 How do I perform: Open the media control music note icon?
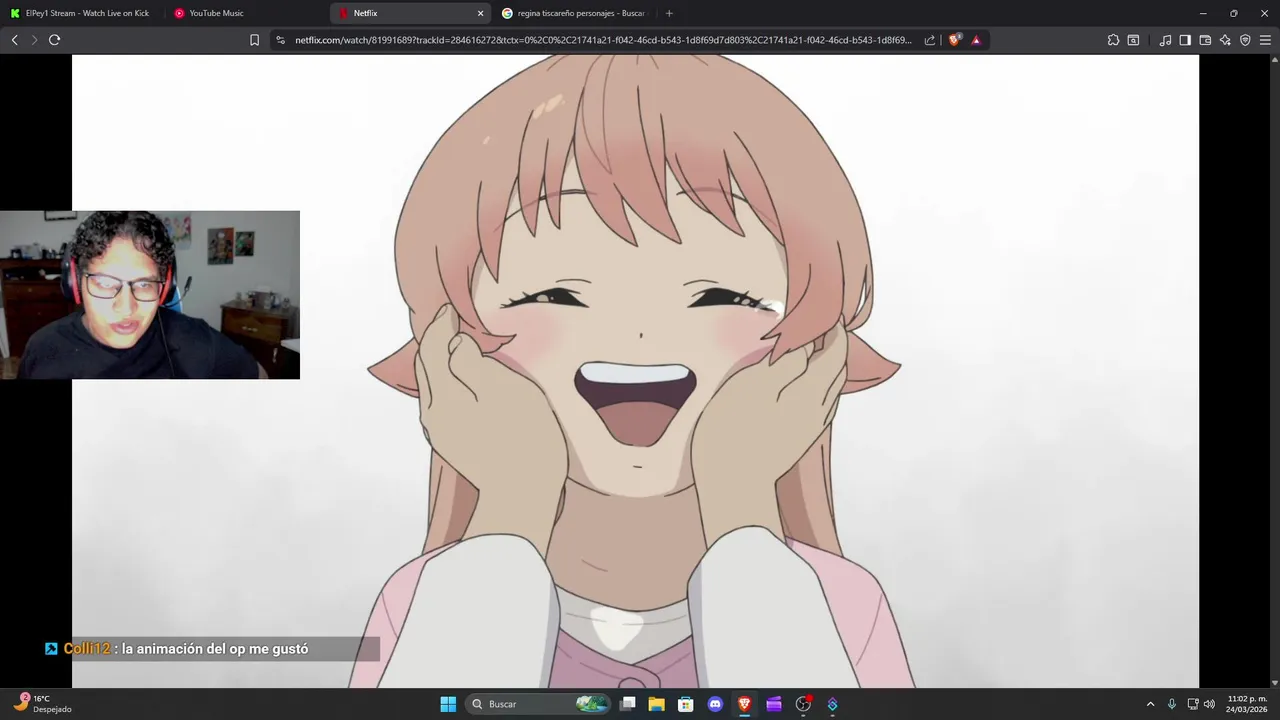pyautogui.click(x=1165, y=40)
